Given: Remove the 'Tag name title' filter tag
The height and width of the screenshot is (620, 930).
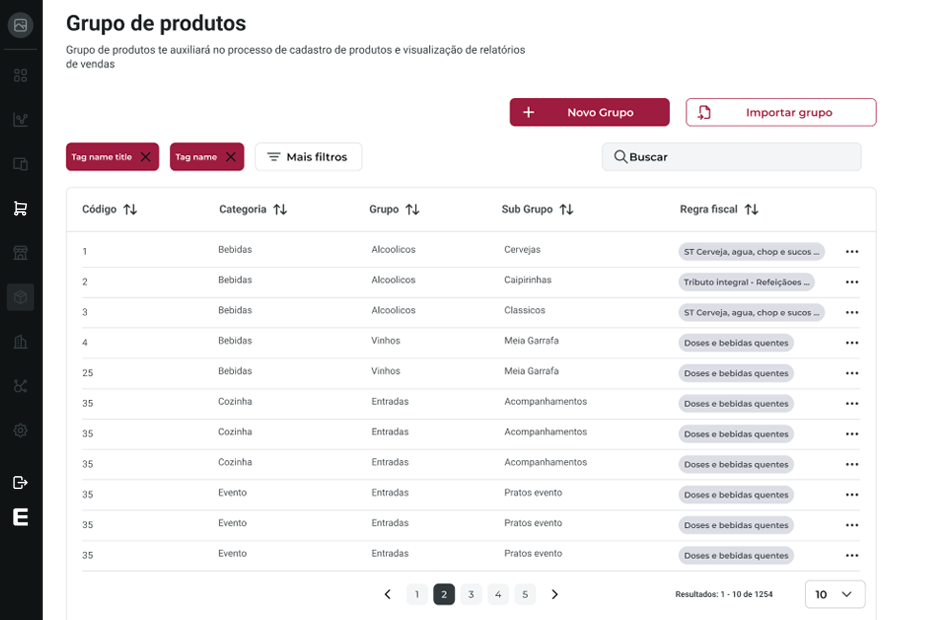Looking at the screenshot, I should 145,157.
